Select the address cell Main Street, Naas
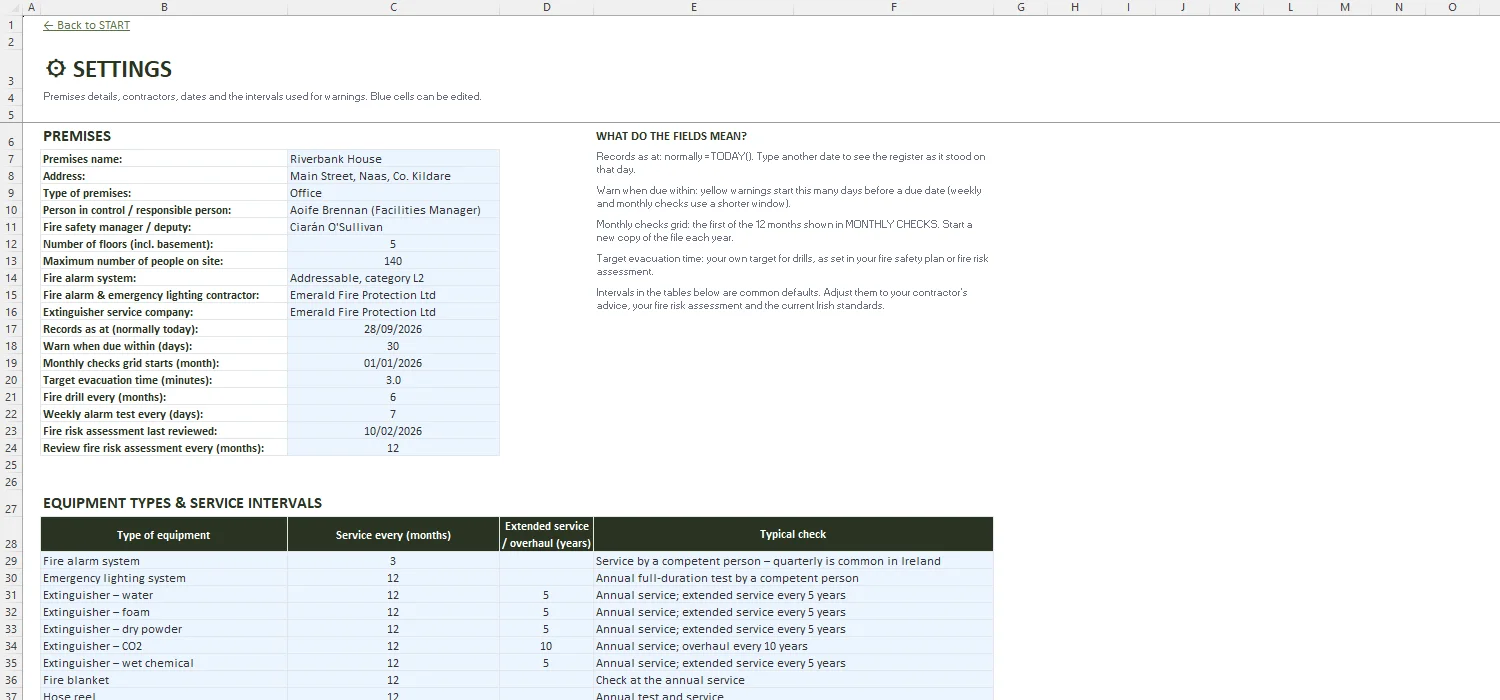The image size is (1500, 700). (393, 176)
